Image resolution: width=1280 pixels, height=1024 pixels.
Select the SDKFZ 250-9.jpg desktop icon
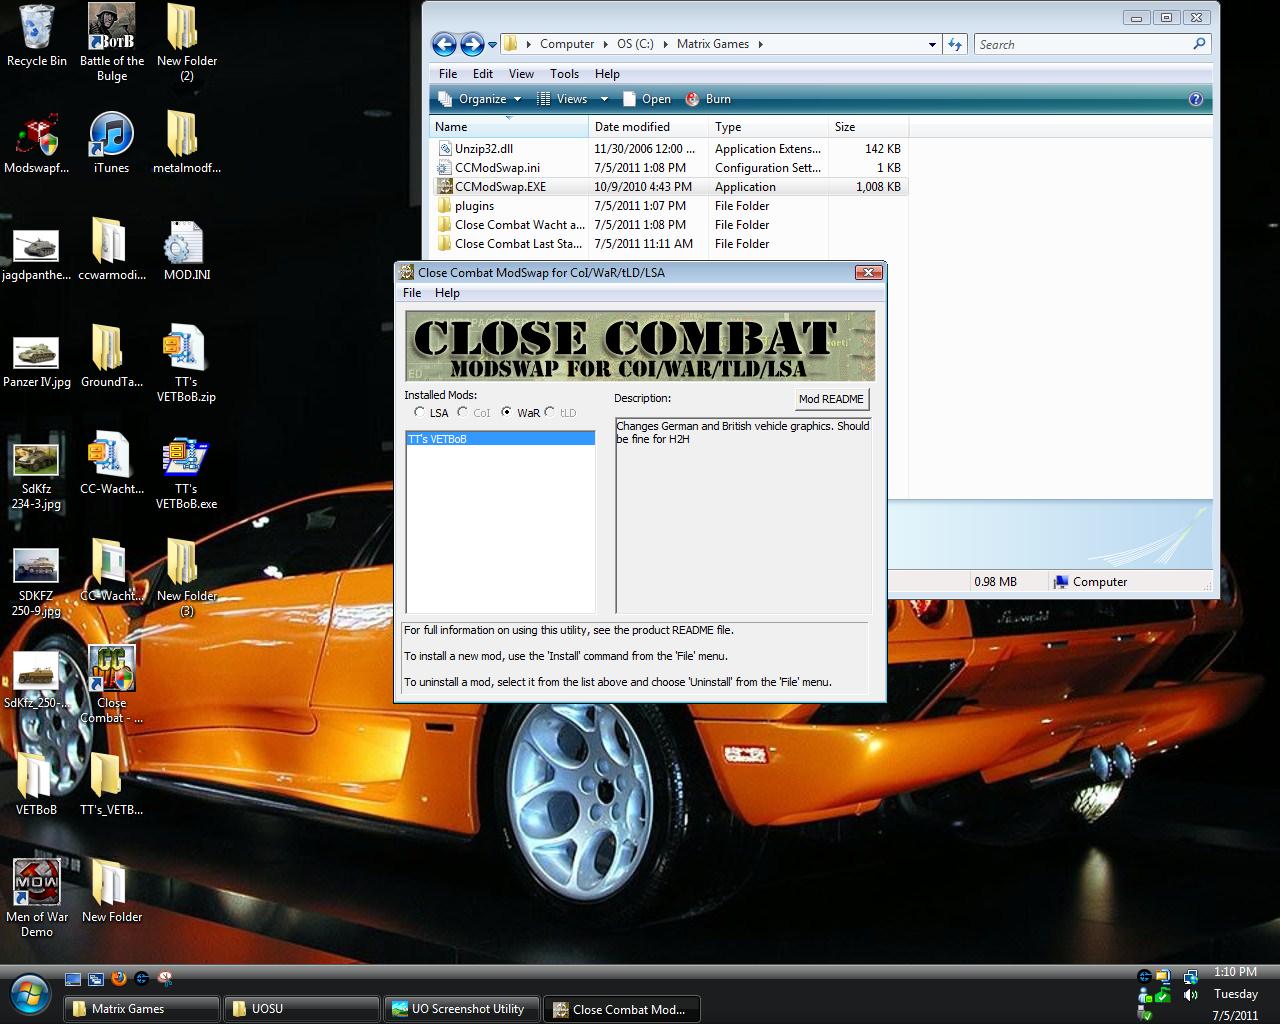point(37,582)
